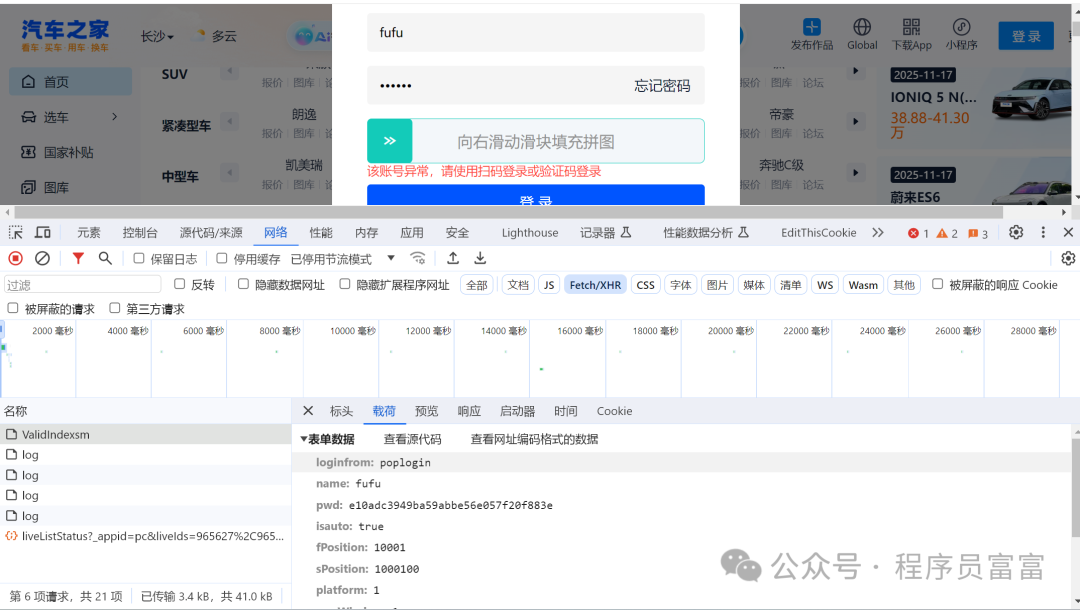Image resolution: width=1080 pixels, height=610 pixels.
Task: Toggle the device toolbar icon
Action: (43, 233)
